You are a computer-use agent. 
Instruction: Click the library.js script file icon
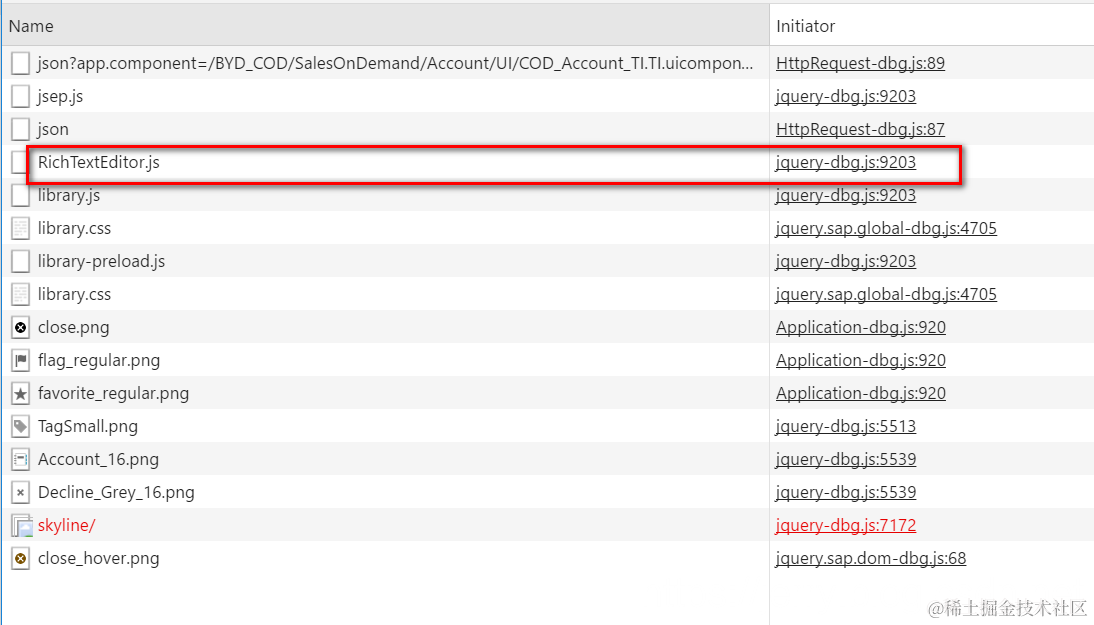(x=20, y=195)
